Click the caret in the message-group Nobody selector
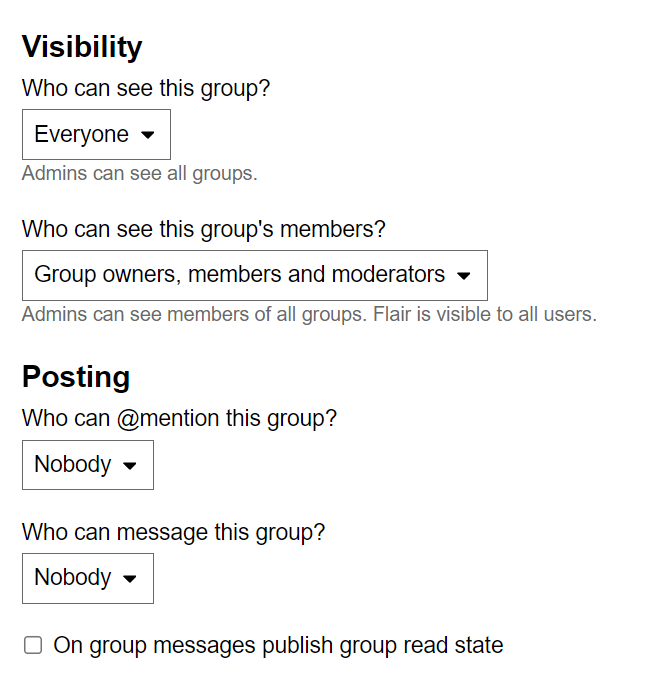The height and width of the screenshot is (675, 645). click(129, 579)
